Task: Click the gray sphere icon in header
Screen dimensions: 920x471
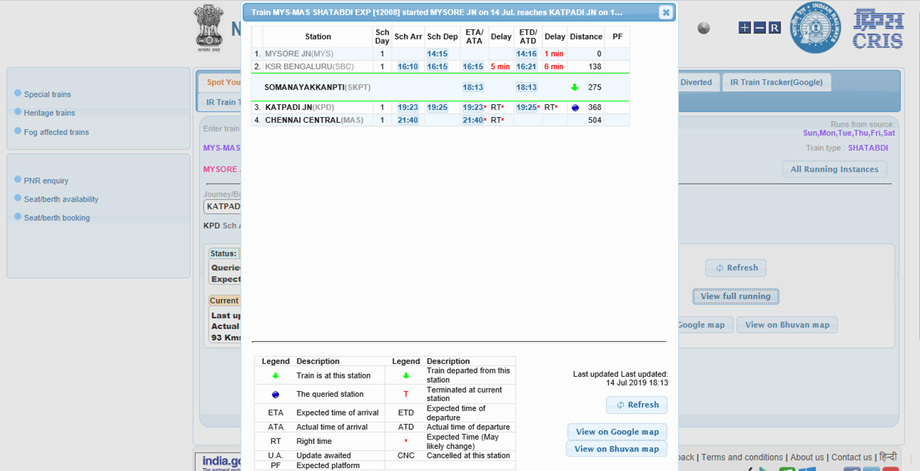Action: [x=703, y=28]
